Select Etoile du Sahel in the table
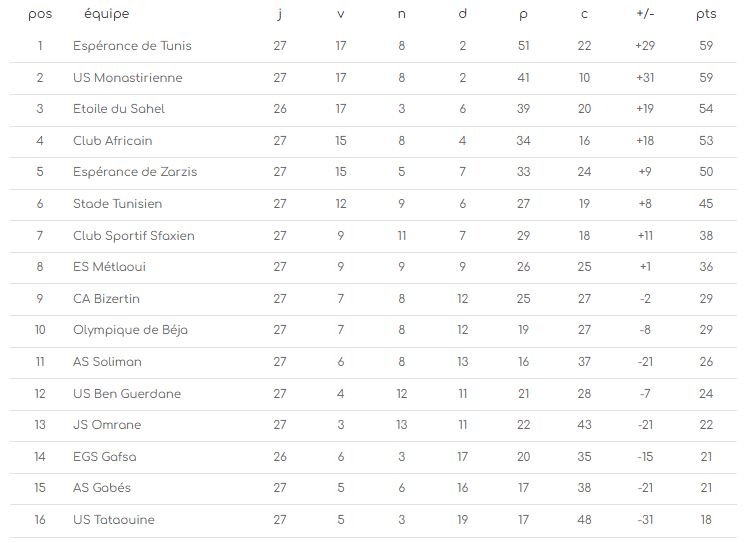This screenshot has height=543, width=754. (x=119, y=109)
